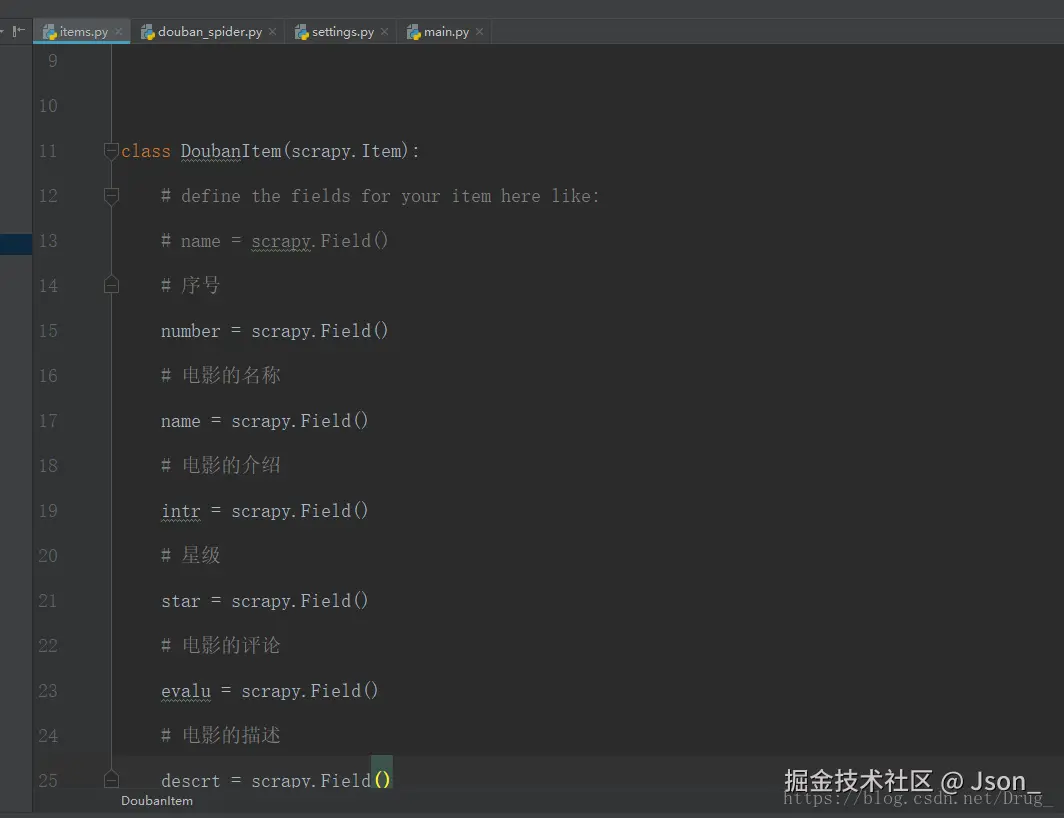Screen dimensions: 1064x818
Task: Click line number 15 in the gutter
Action: click(x=48, y=331)
